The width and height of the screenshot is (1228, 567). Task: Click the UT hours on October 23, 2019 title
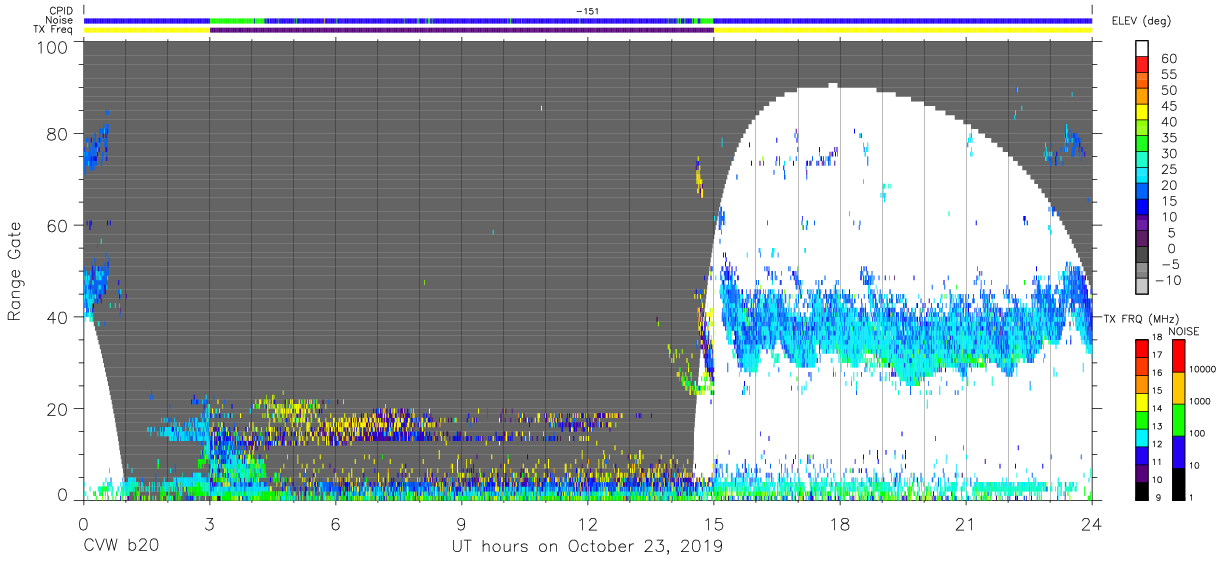pyautogui.click(x=587, y=546)
